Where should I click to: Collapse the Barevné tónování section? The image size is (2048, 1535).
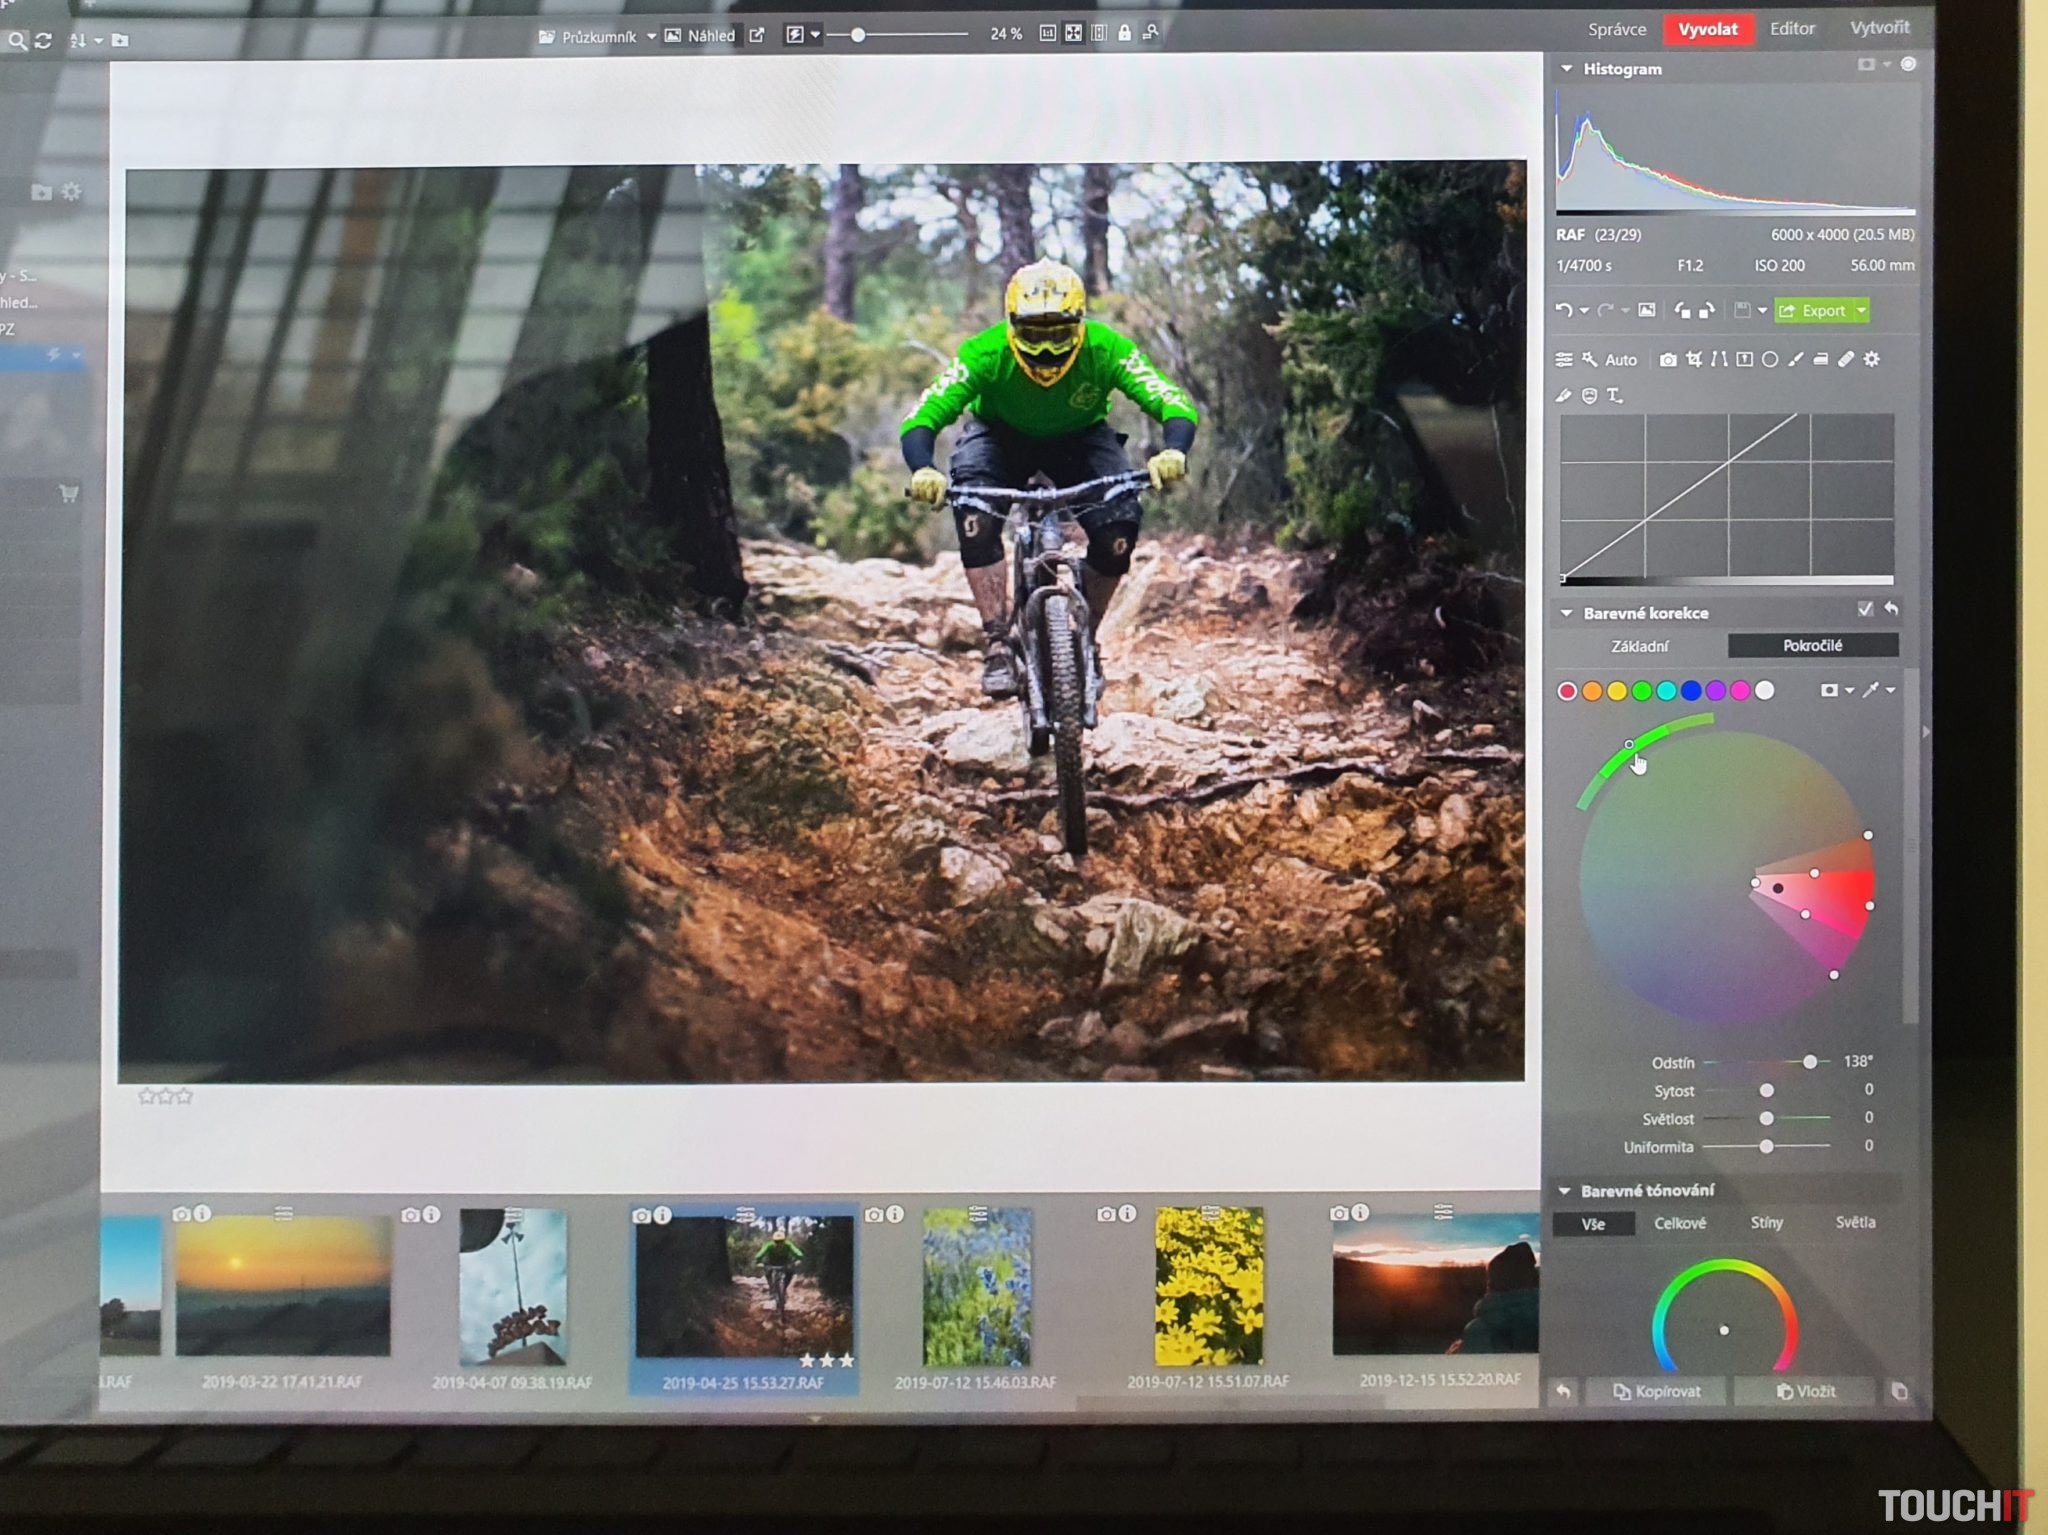(x=1565, y=1190)
